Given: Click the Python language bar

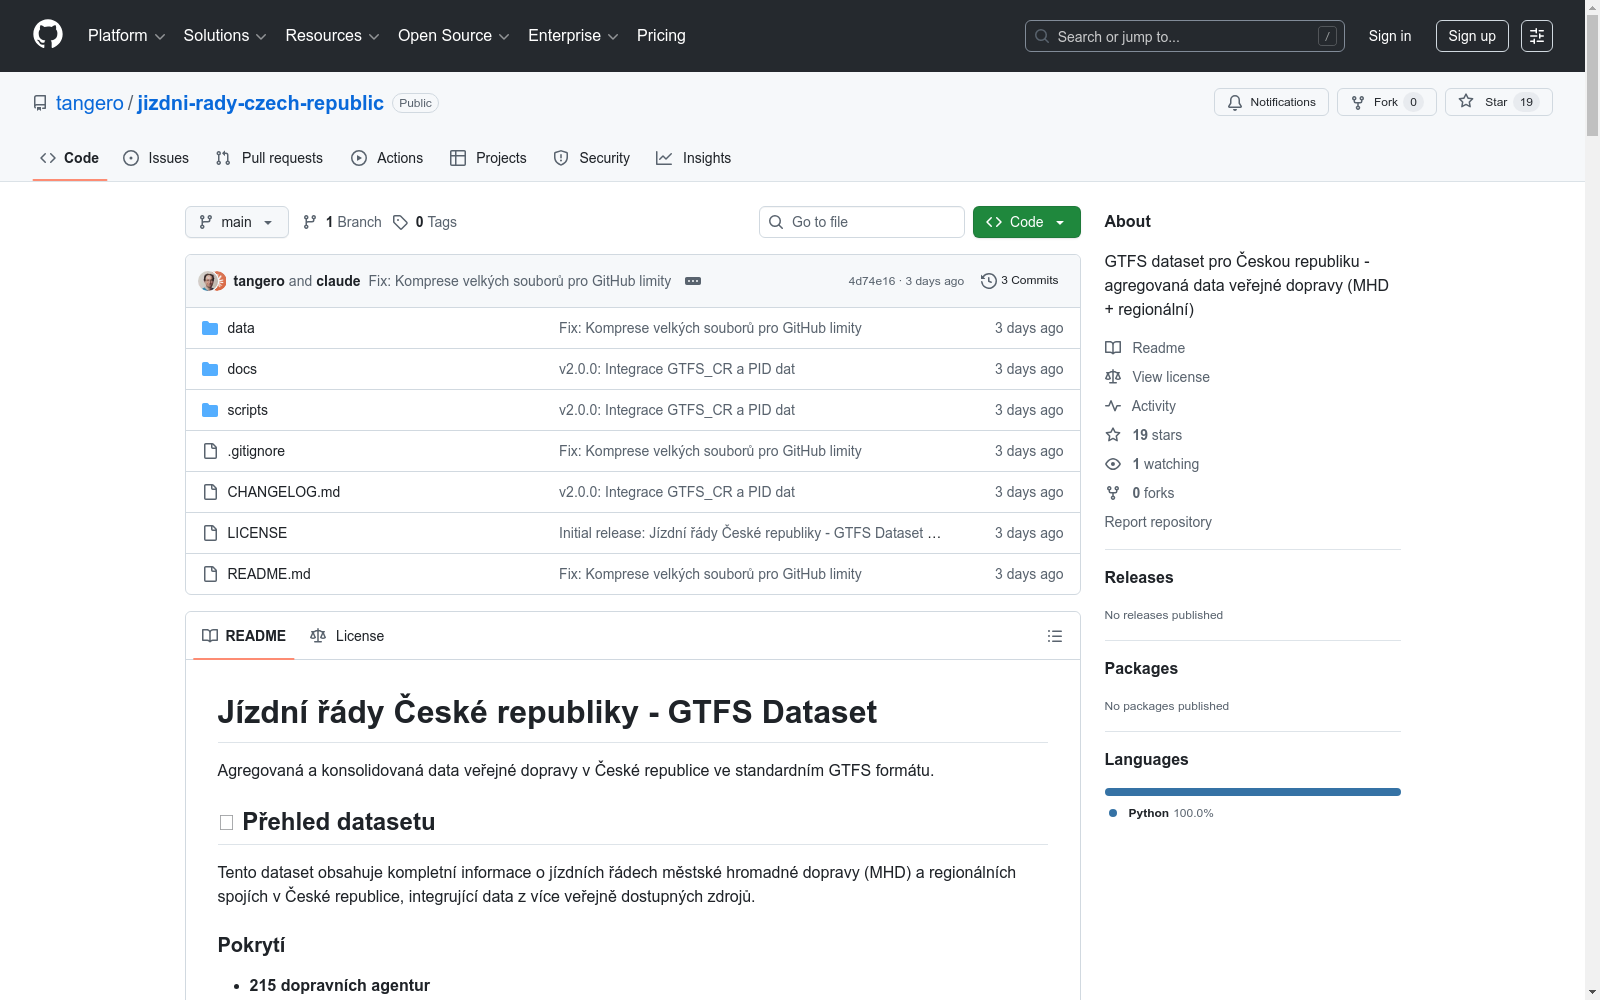Looking at the screenshot, I should point(1253,792).
